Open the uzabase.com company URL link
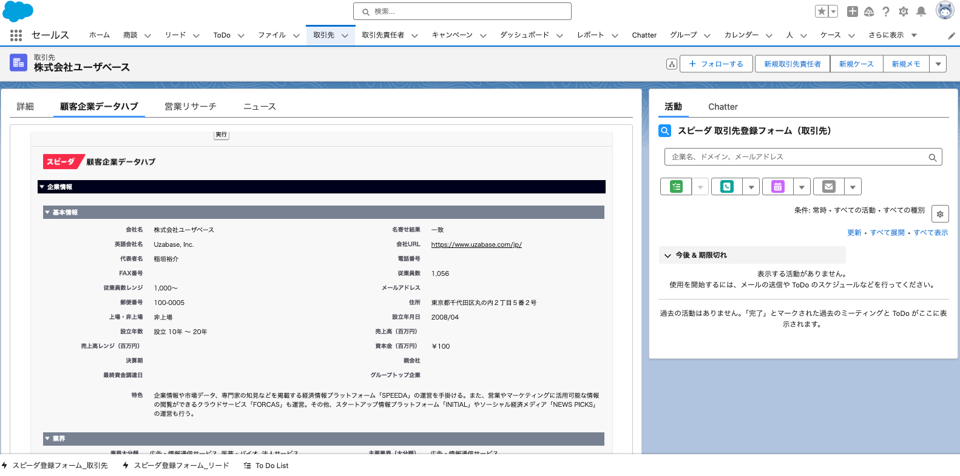 (x=476, y=244)
